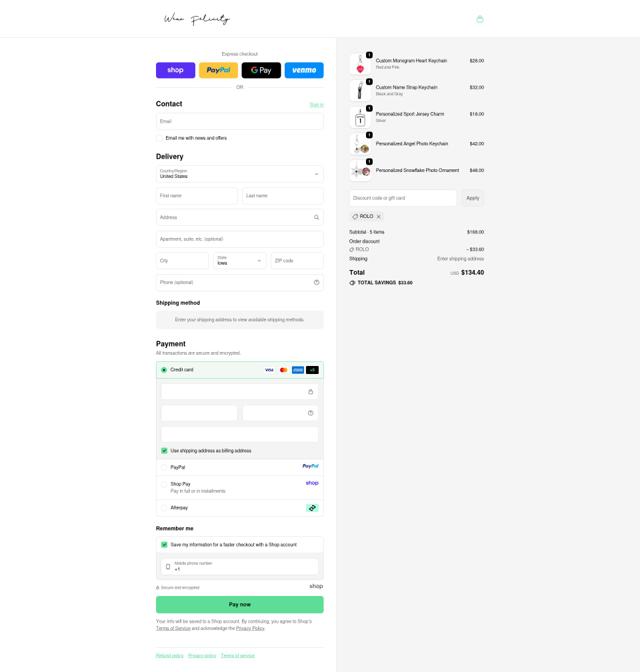Viewport: 640px width, 672px height.
Task: Click Apply next to the discount code field
Action: click(x=472, y=198)
